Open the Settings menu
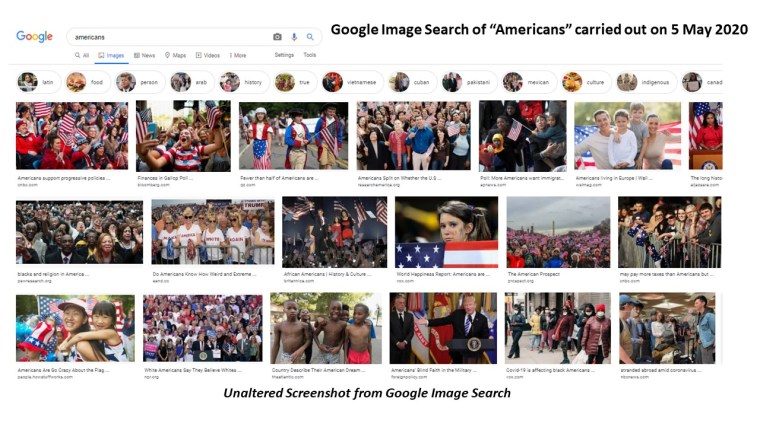Viewport: 760px width, 427px height. tap(284, 55)
